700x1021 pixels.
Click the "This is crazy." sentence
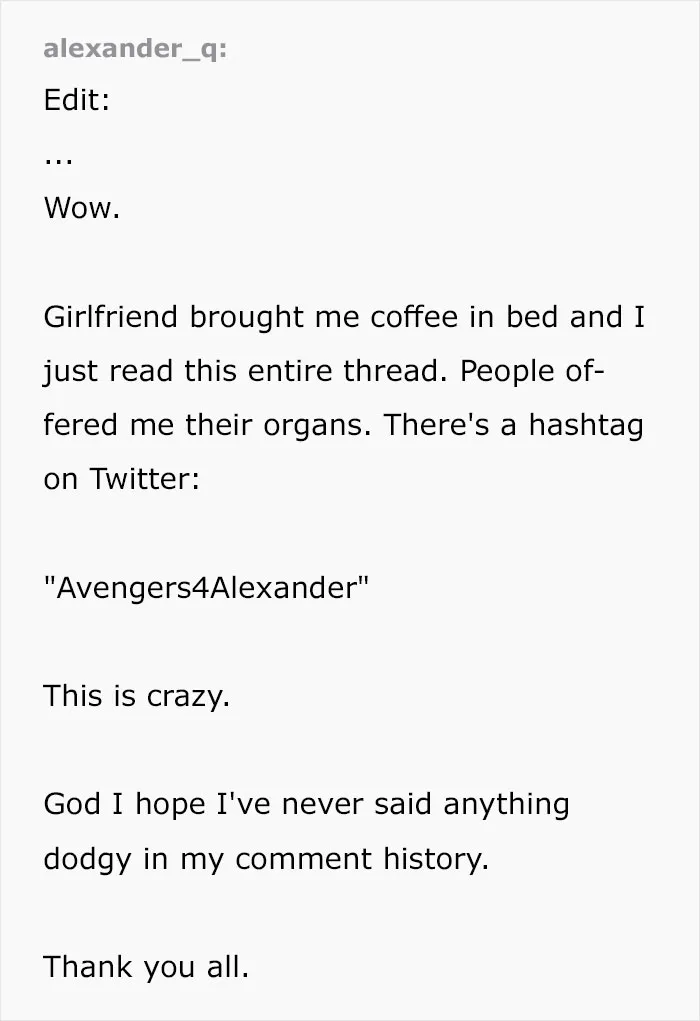pyautogui.click(x=137, y=695)
